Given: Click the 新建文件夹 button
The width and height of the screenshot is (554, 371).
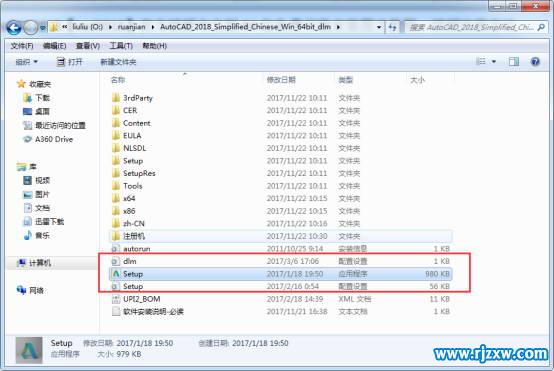Looking at the screenshot, I should pyautogui.click(x=118, y=62).
